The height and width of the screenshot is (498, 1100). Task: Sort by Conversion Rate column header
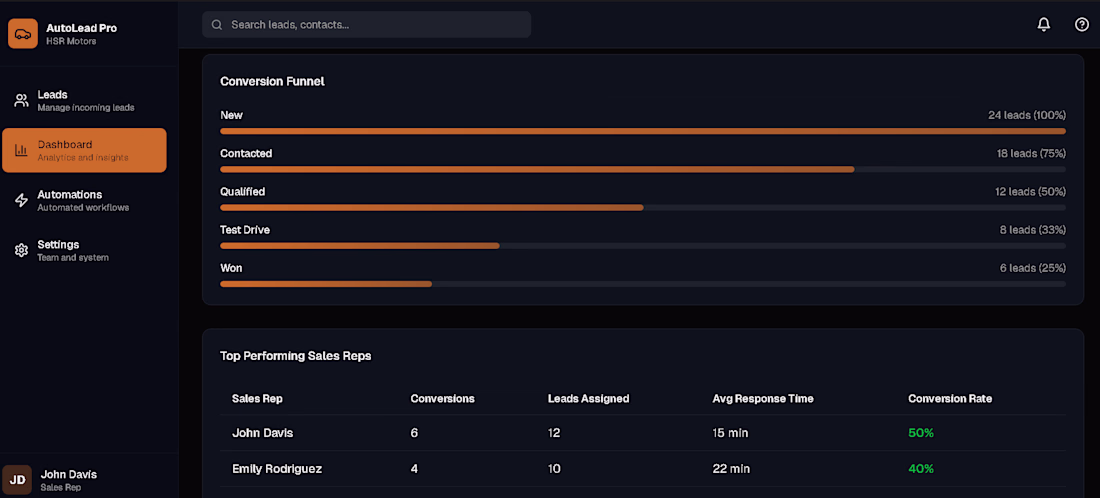(x=949, y=398)
